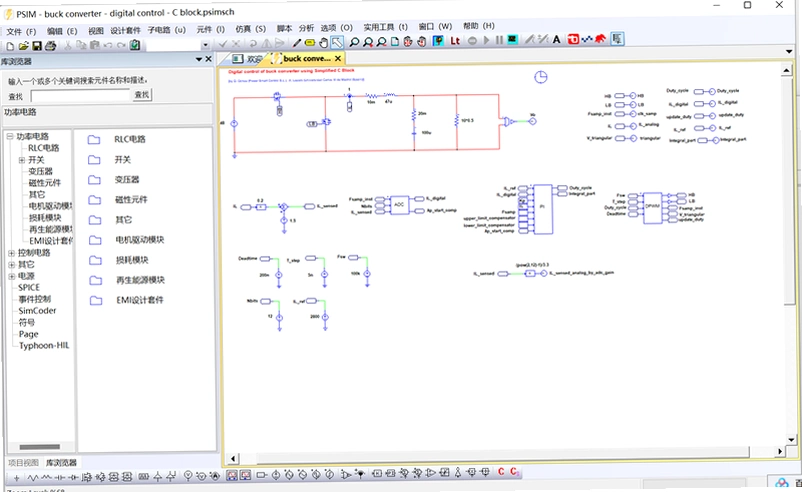Click the second red C block icon
The image size is (802, 492).
(x=514, y=472)
